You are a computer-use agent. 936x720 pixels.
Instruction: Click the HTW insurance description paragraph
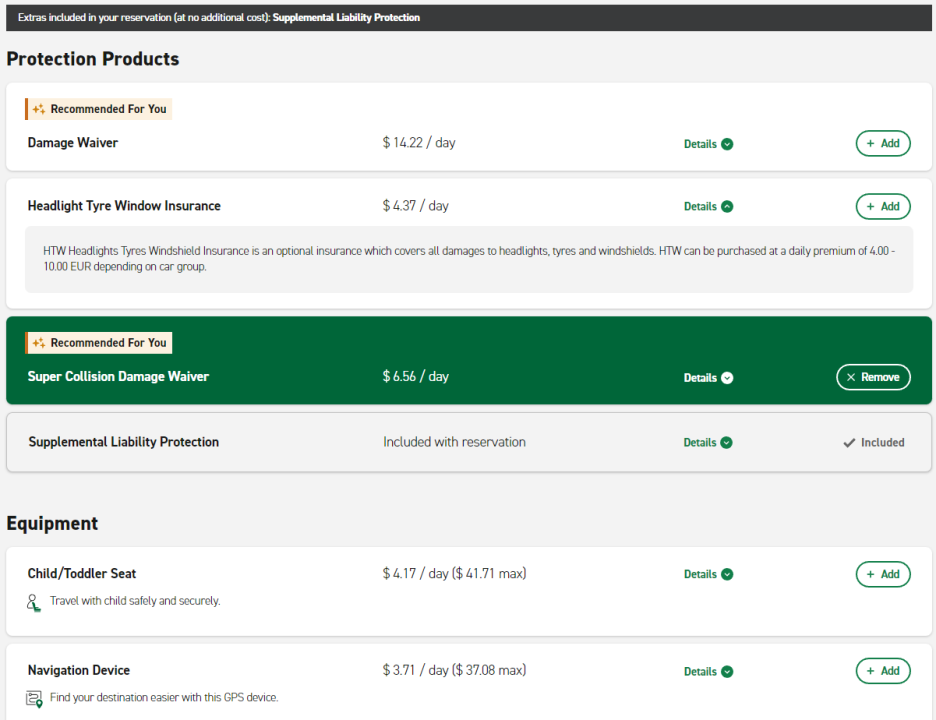point(469,259)
